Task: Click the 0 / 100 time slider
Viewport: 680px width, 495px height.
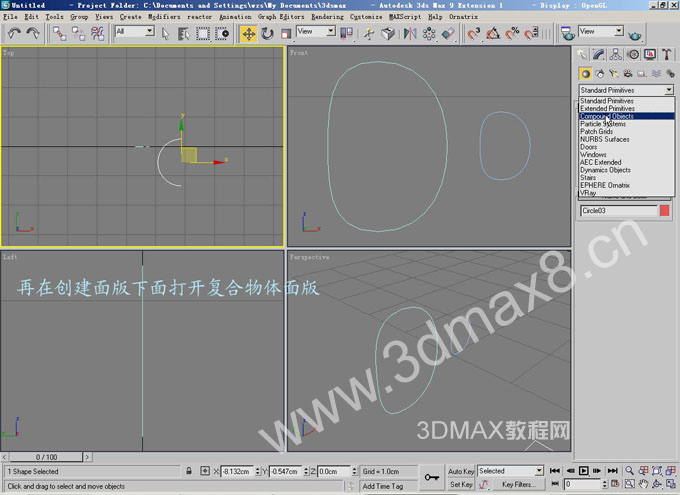Action: 46,457
